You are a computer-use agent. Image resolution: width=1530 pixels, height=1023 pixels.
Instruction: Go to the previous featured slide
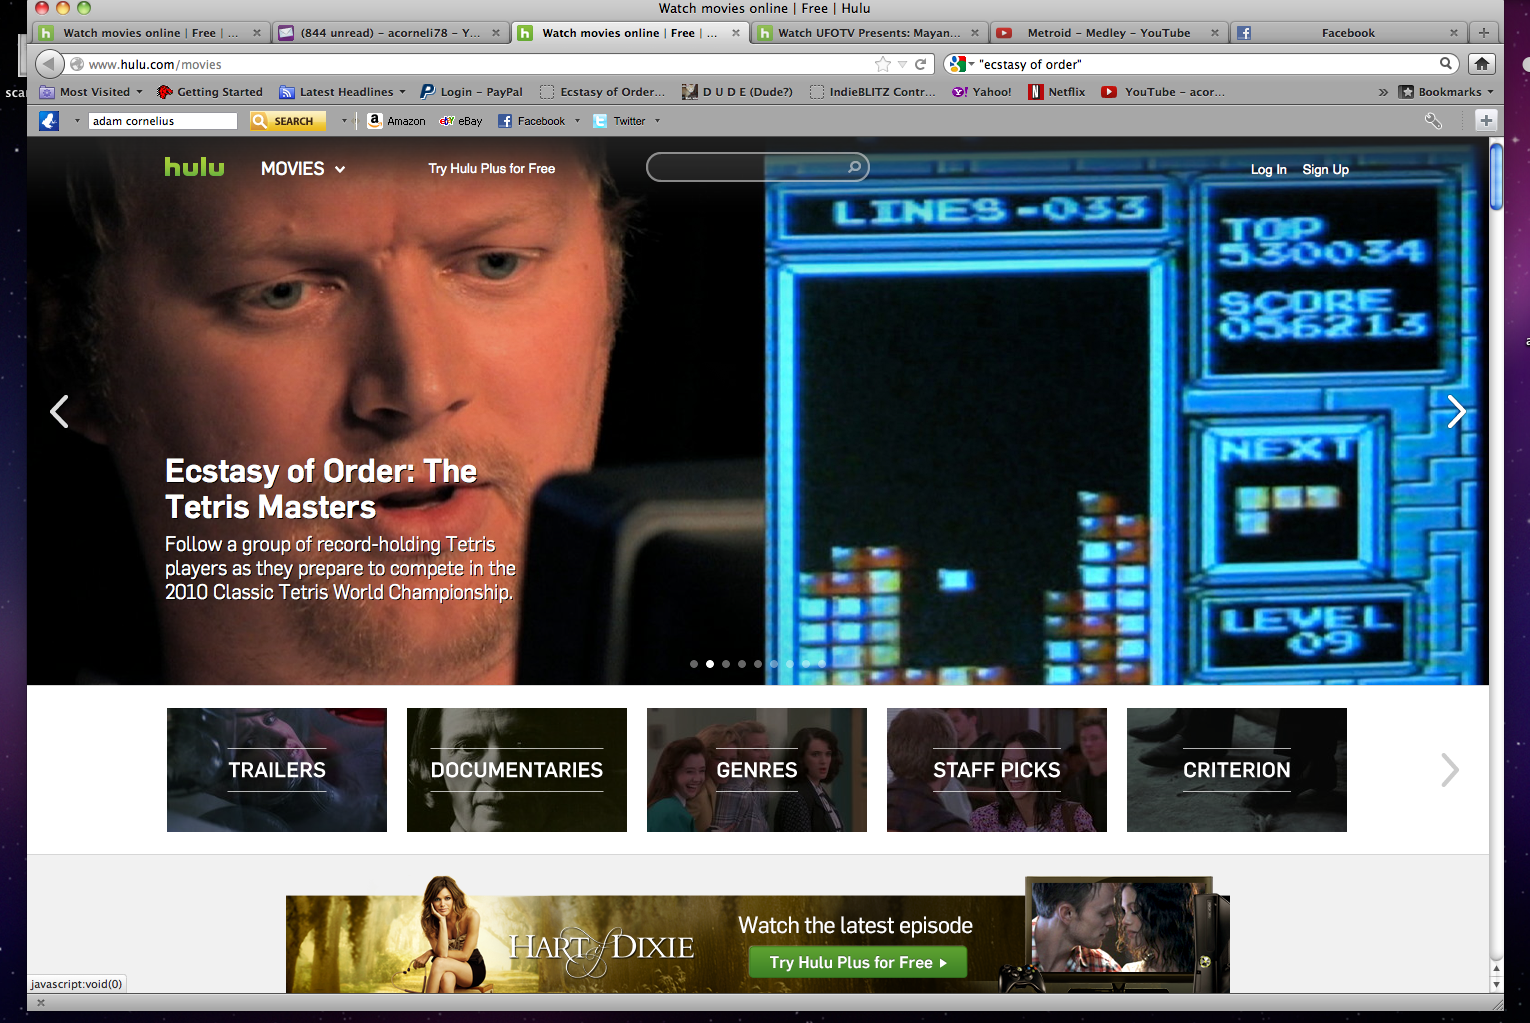tap(60, 411)
